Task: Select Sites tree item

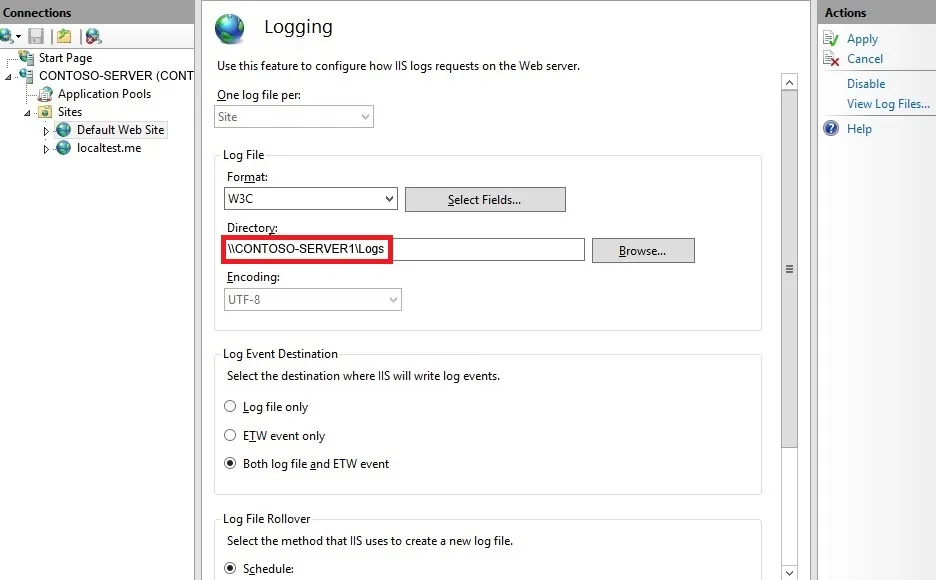Action: tap(70, 112)
